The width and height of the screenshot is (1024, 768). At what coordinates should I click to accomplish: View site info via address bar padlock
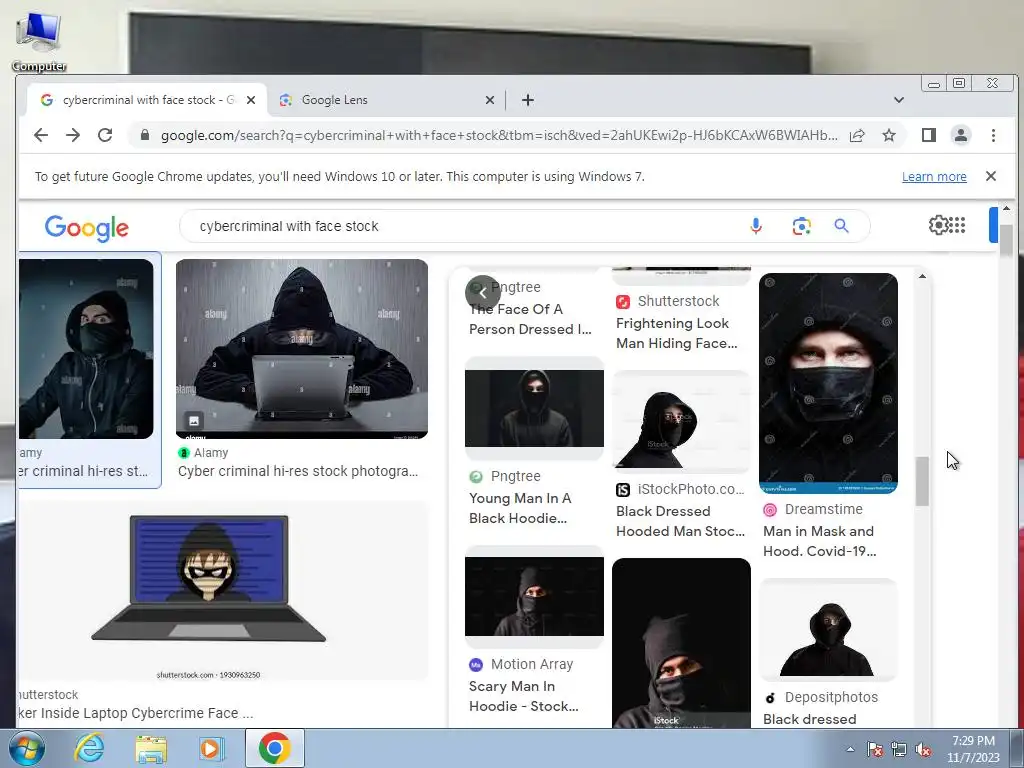click(145, 135)
